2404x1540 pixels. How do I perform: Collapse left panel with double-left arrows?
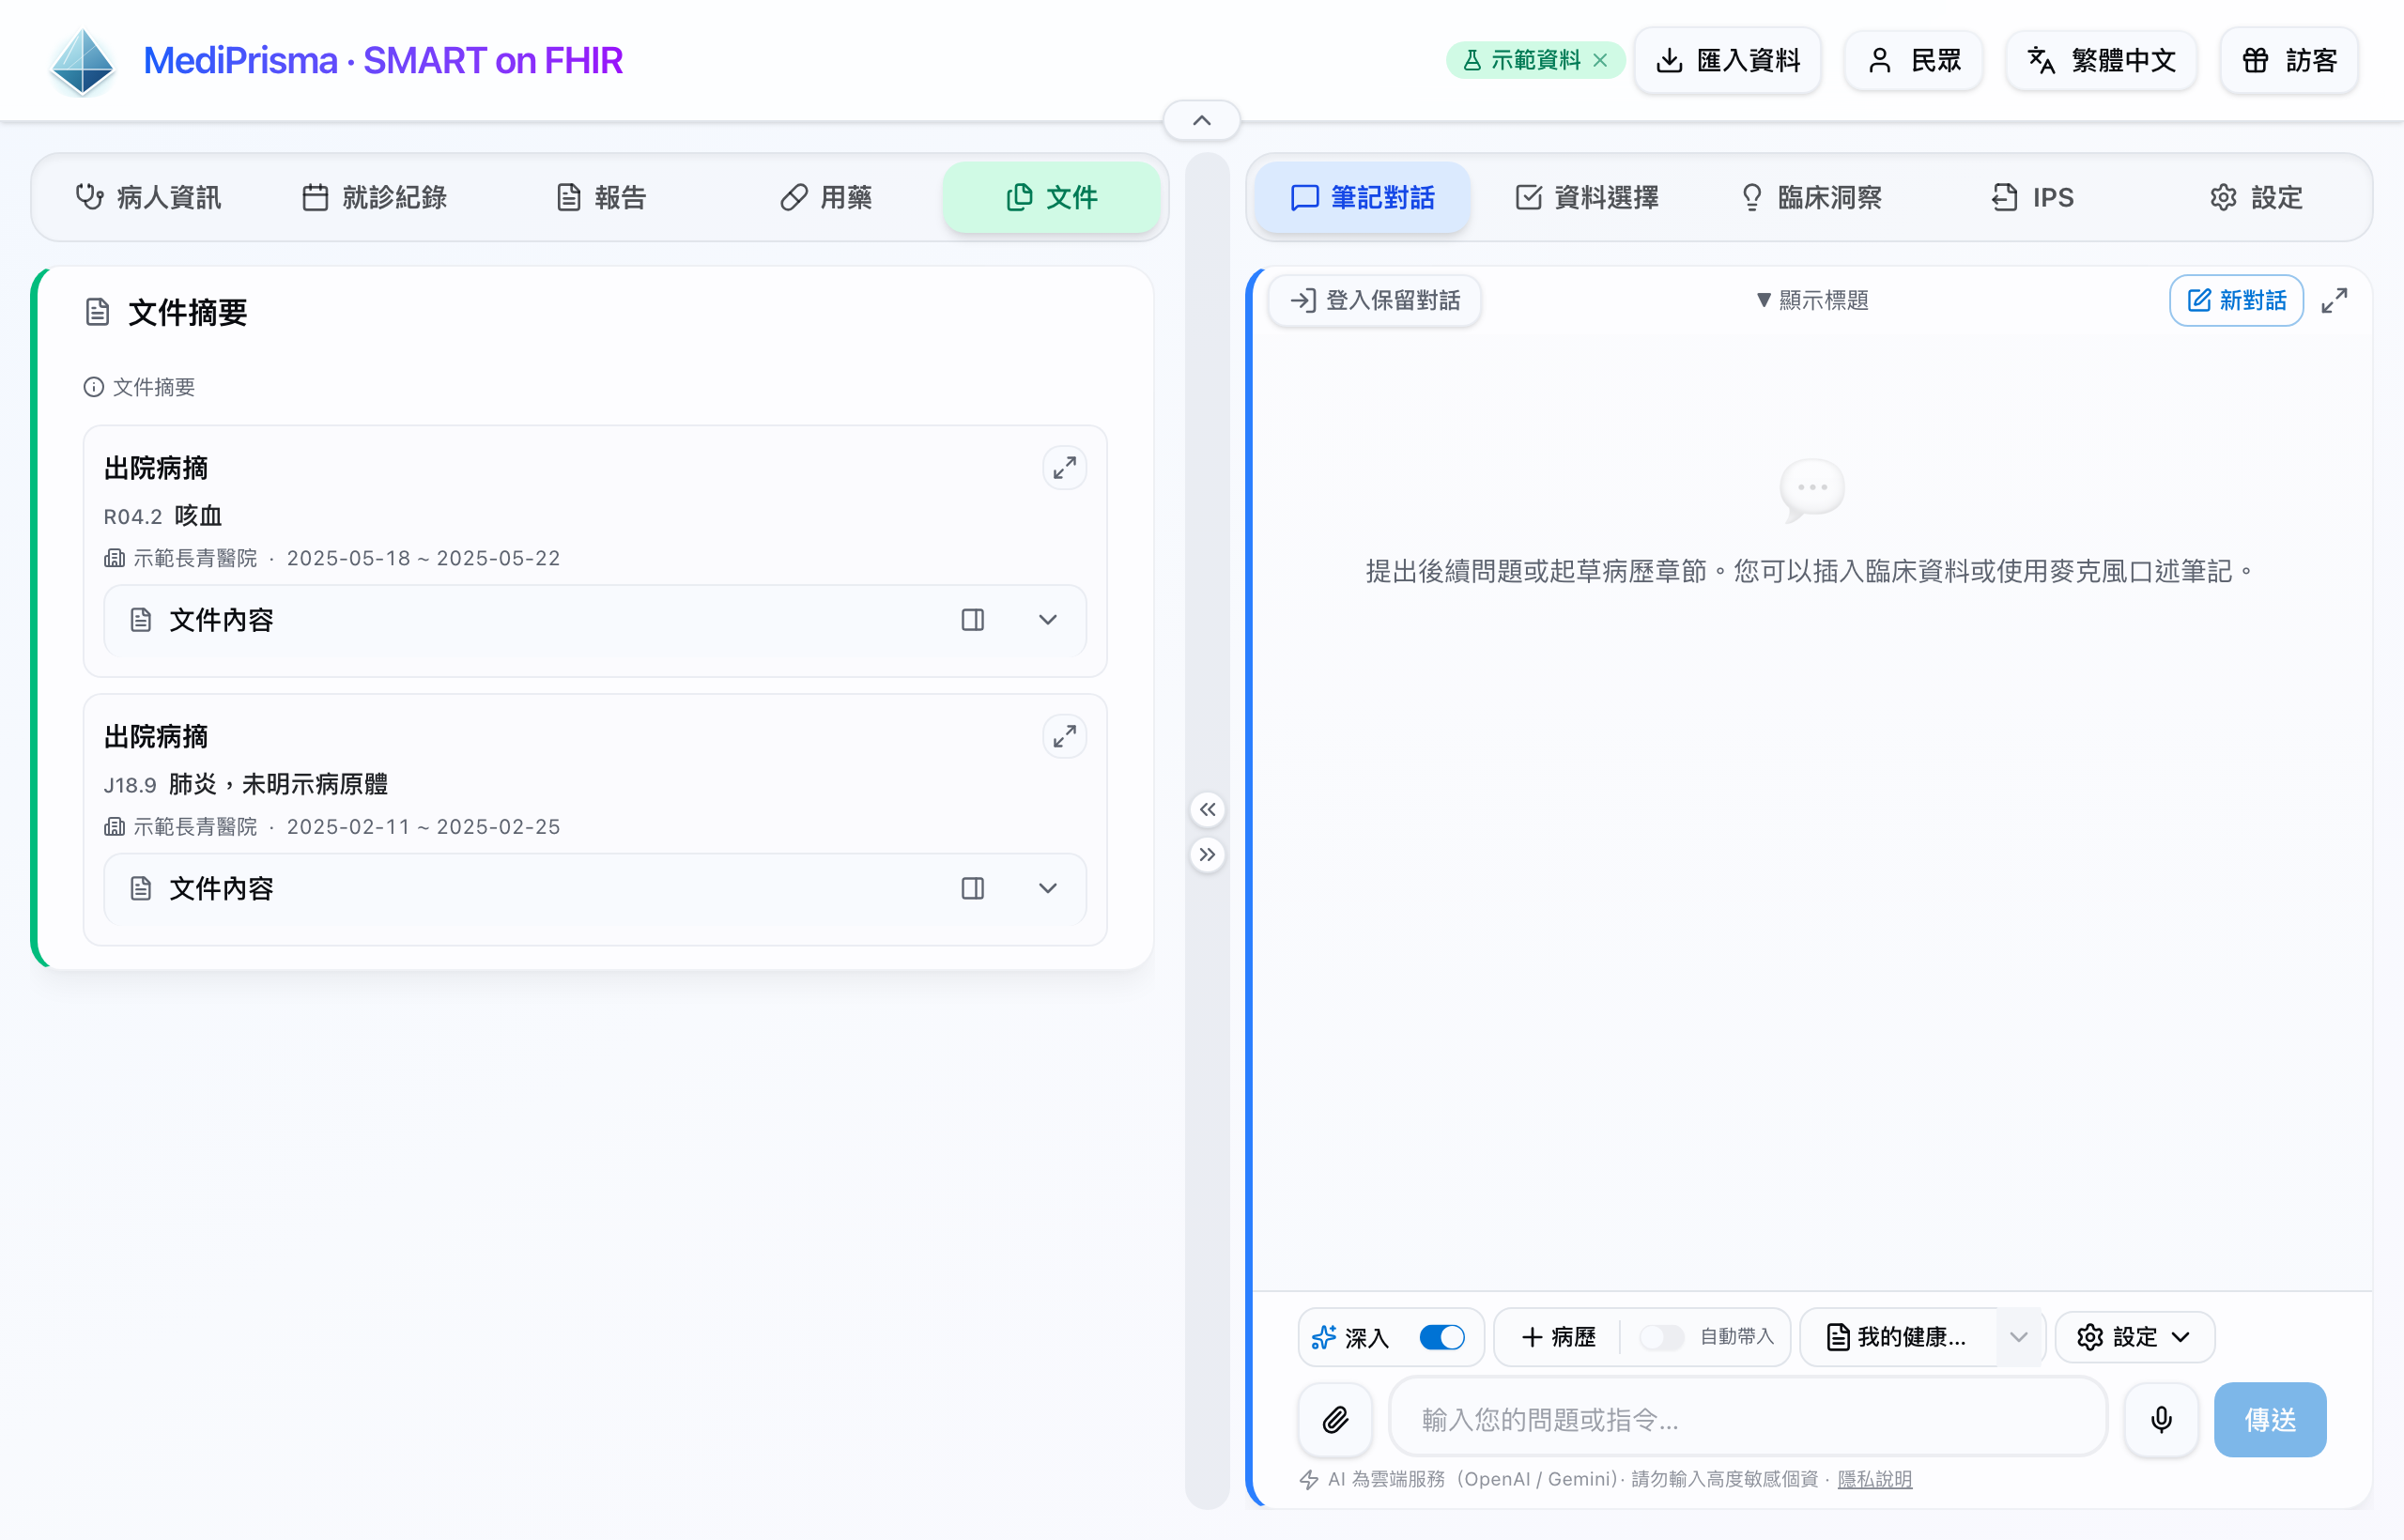point(1208,809)
